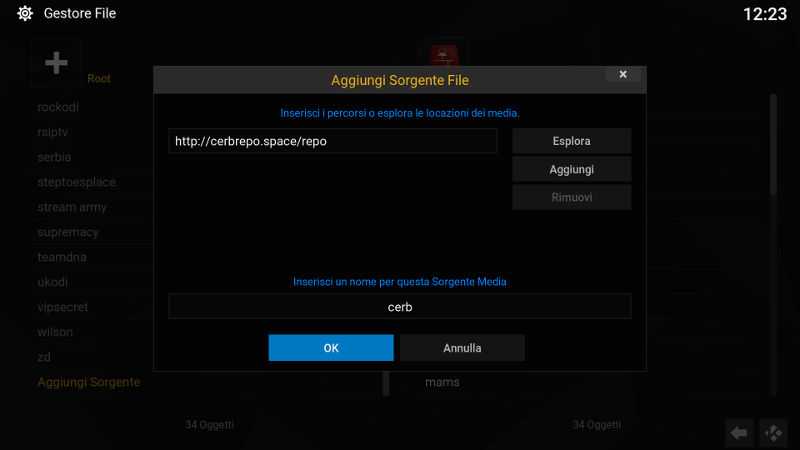Click the move cross-arrows icon
Screen dimensions: 800x450
(773, 433)
